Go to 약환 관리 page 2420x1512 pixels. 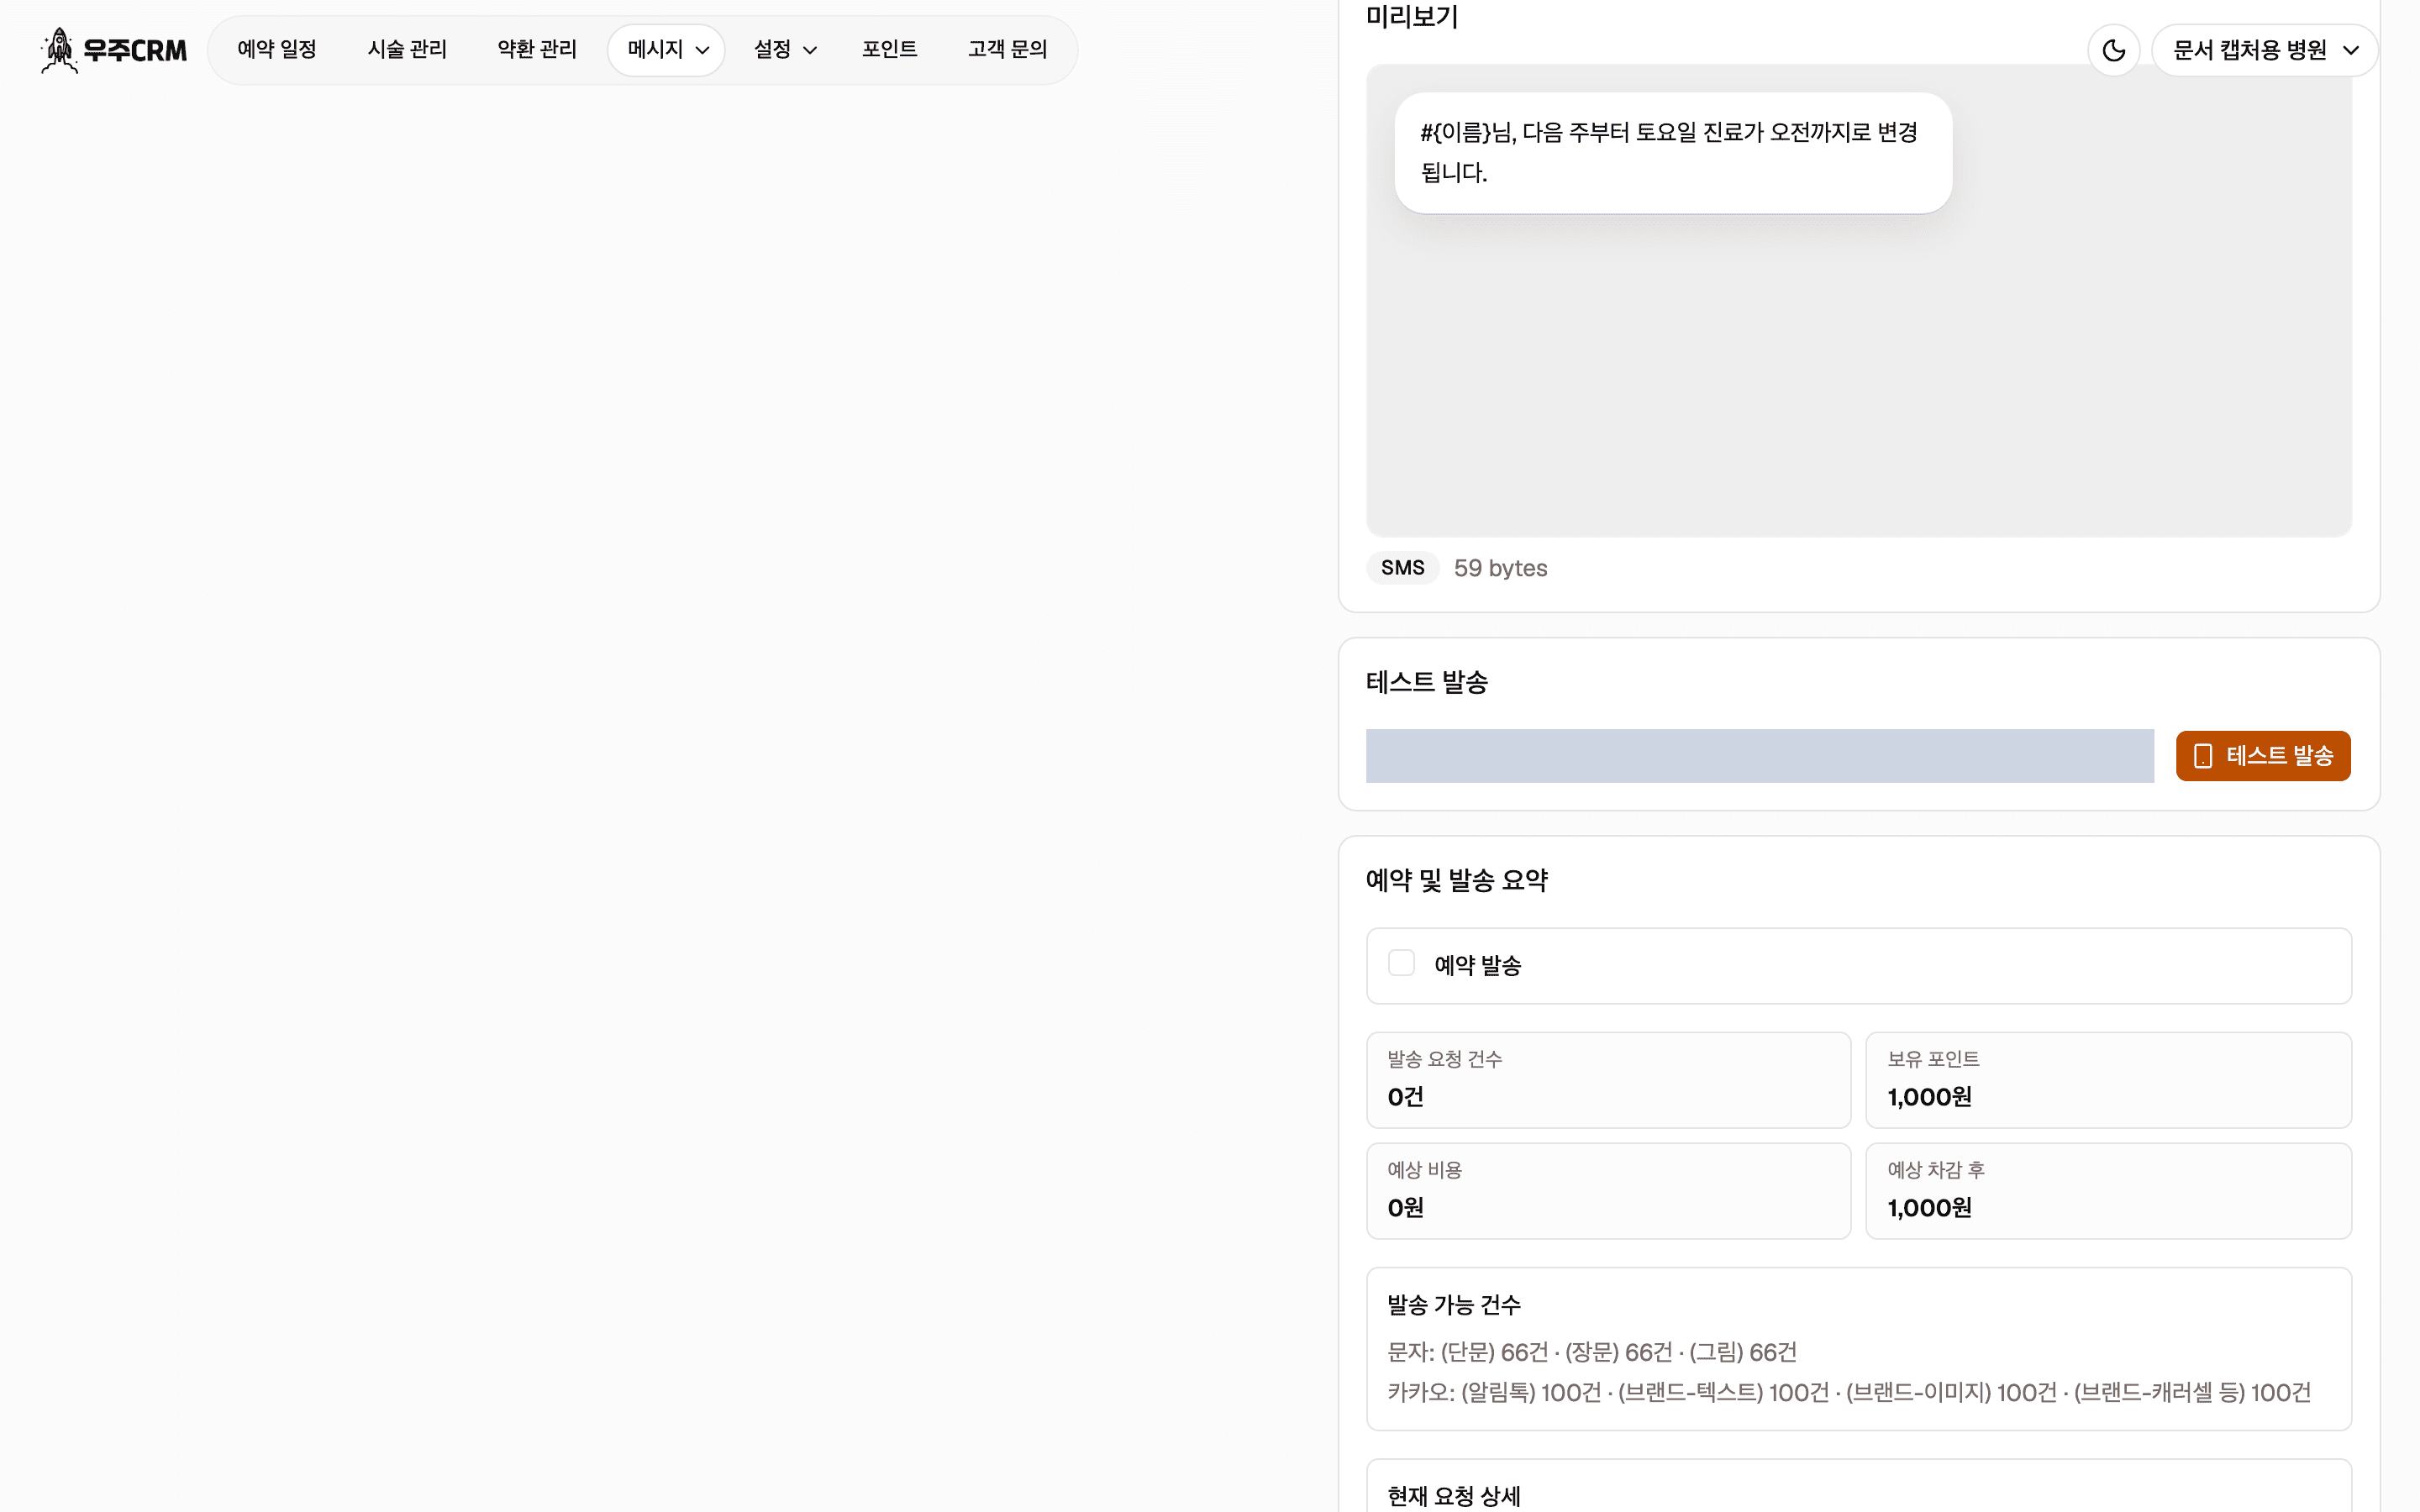point(537,49)
